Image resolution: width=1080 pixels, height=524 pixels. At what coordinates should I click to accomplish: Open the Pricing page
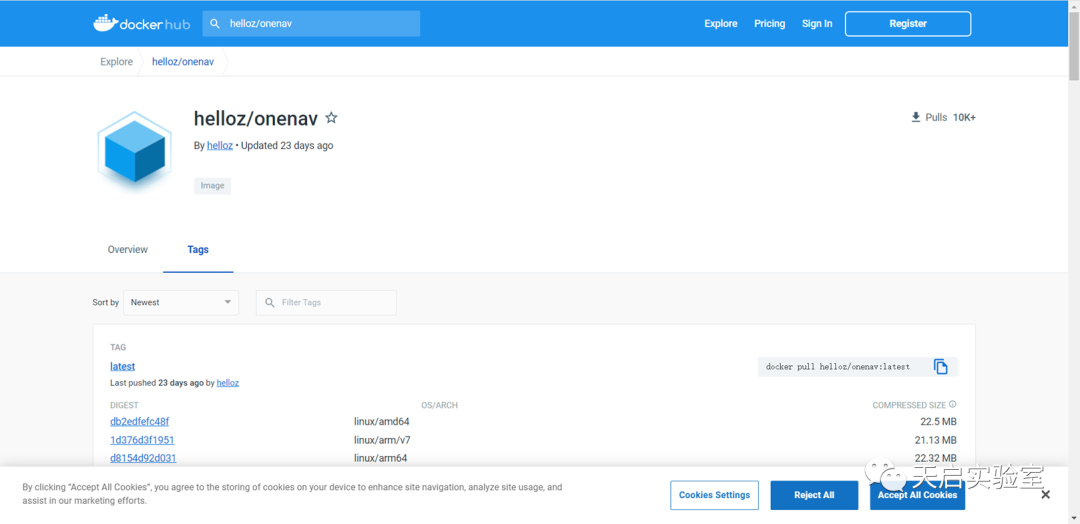pos(769,23)
